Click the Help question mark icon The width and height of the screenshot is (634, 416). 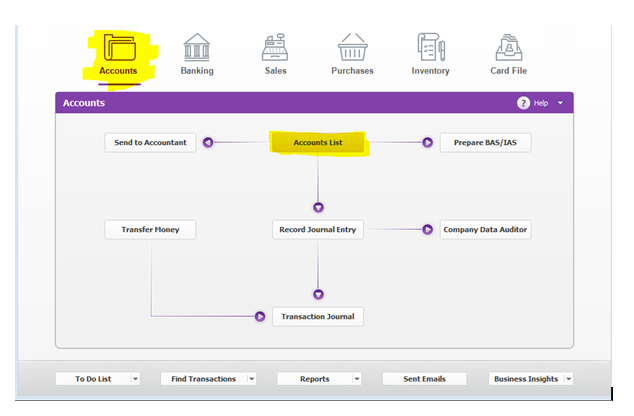click(523, 103)
